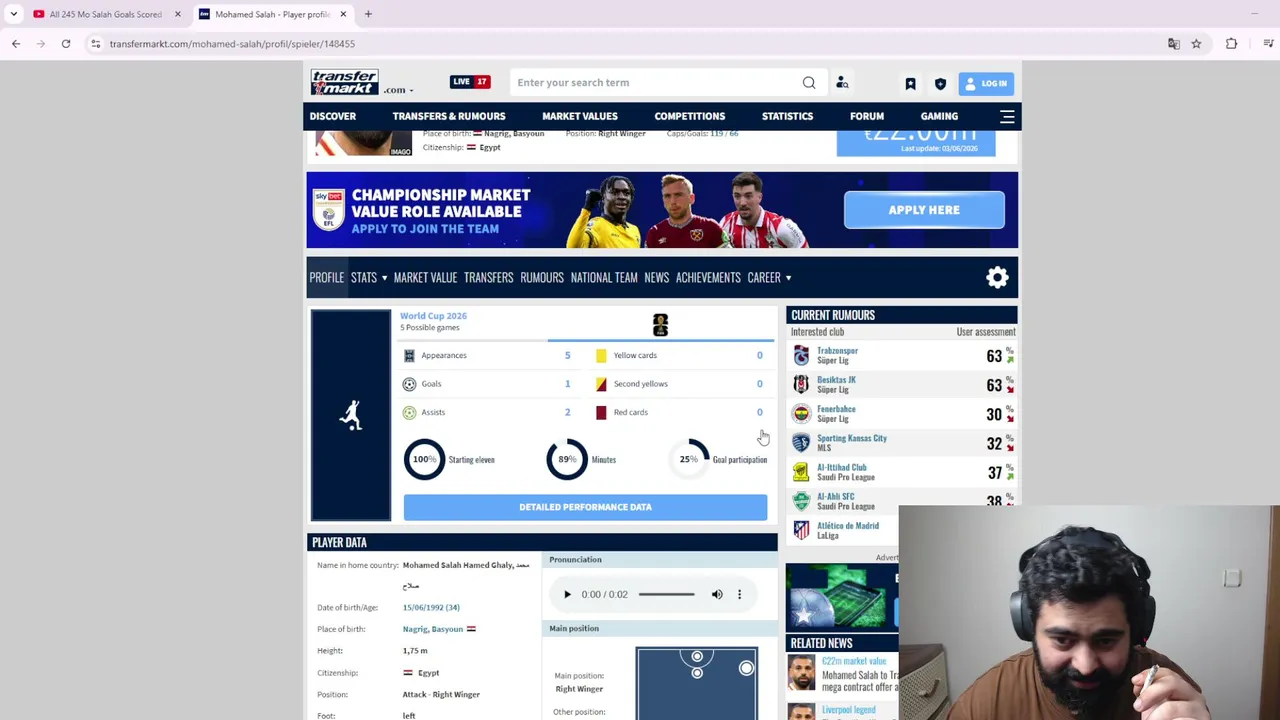Image resolution: width=1280 pixels, height=720 pixels.
Task: Open the watchlist bookmark icon
Action: pyautogui.click(x=910, y=84)
